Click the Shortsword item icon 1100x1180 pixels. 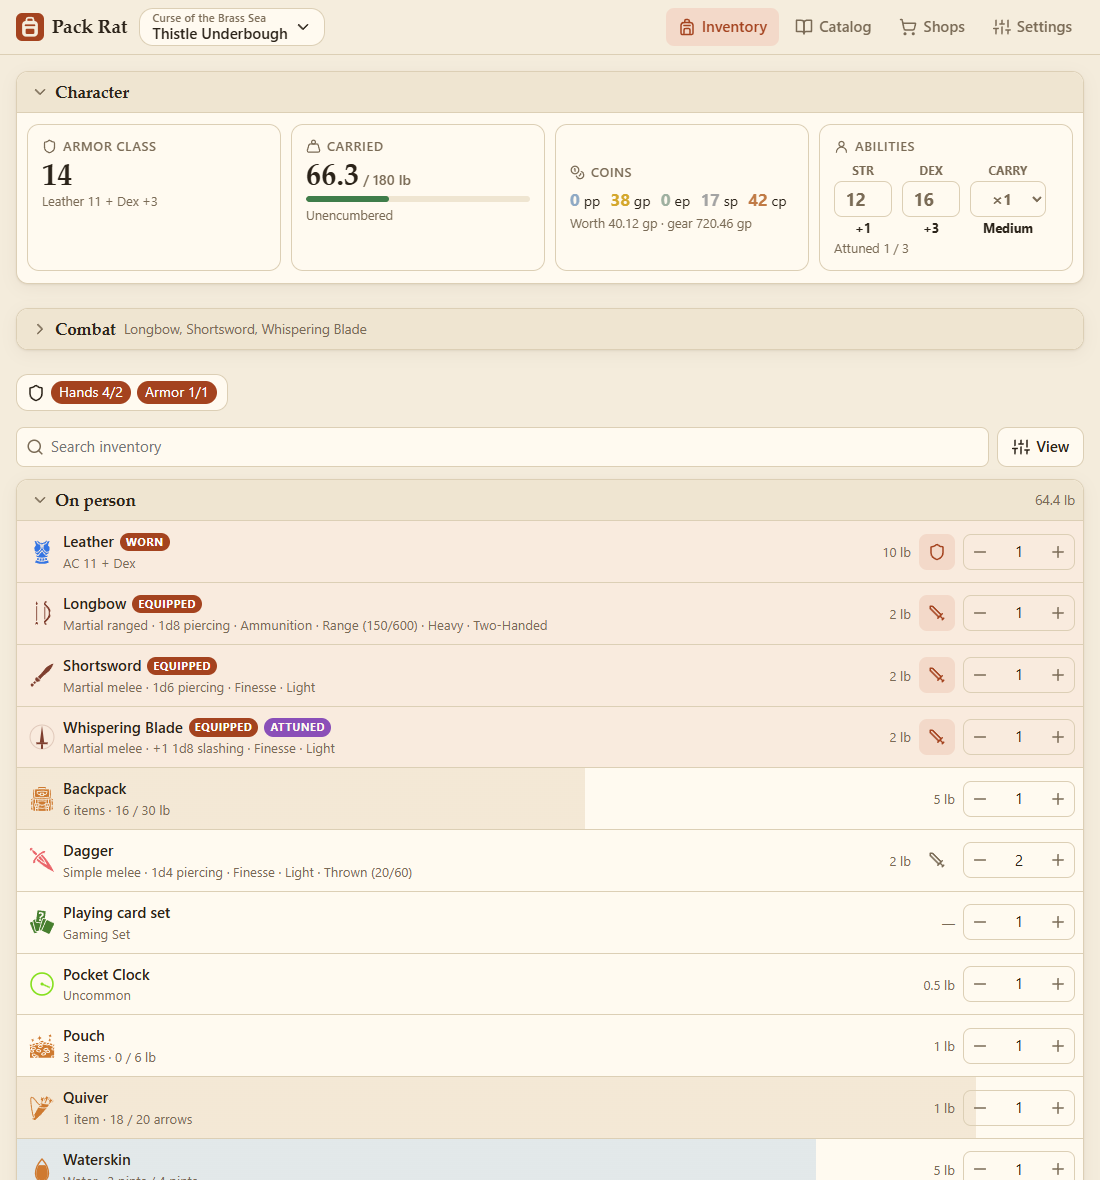42,675
